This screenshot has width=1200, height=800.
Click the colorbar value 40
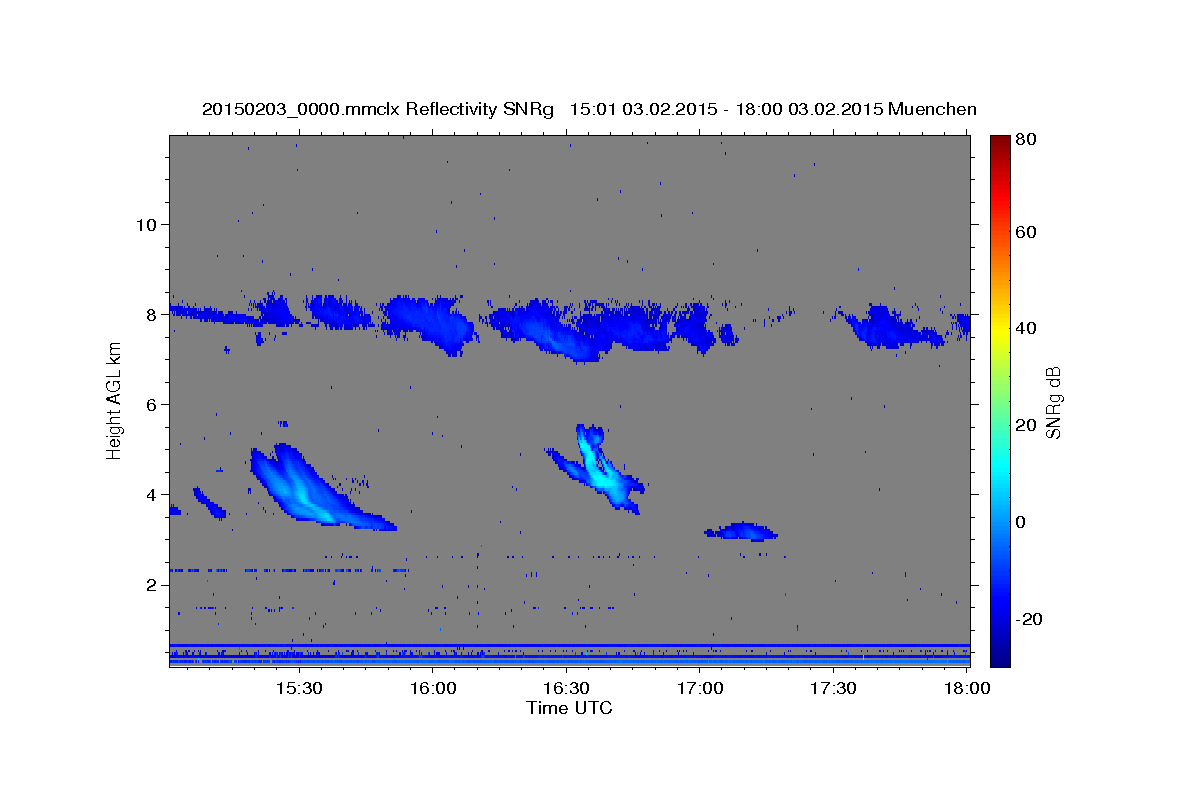(x=1025, y=328)
